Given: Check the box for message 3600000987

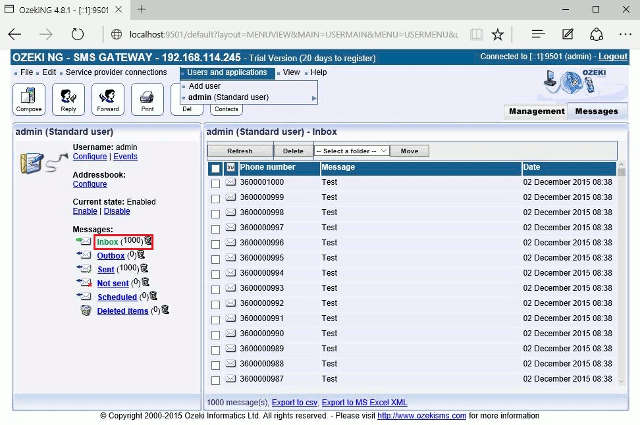Looking at the screenshot, I should coord(216,380).
